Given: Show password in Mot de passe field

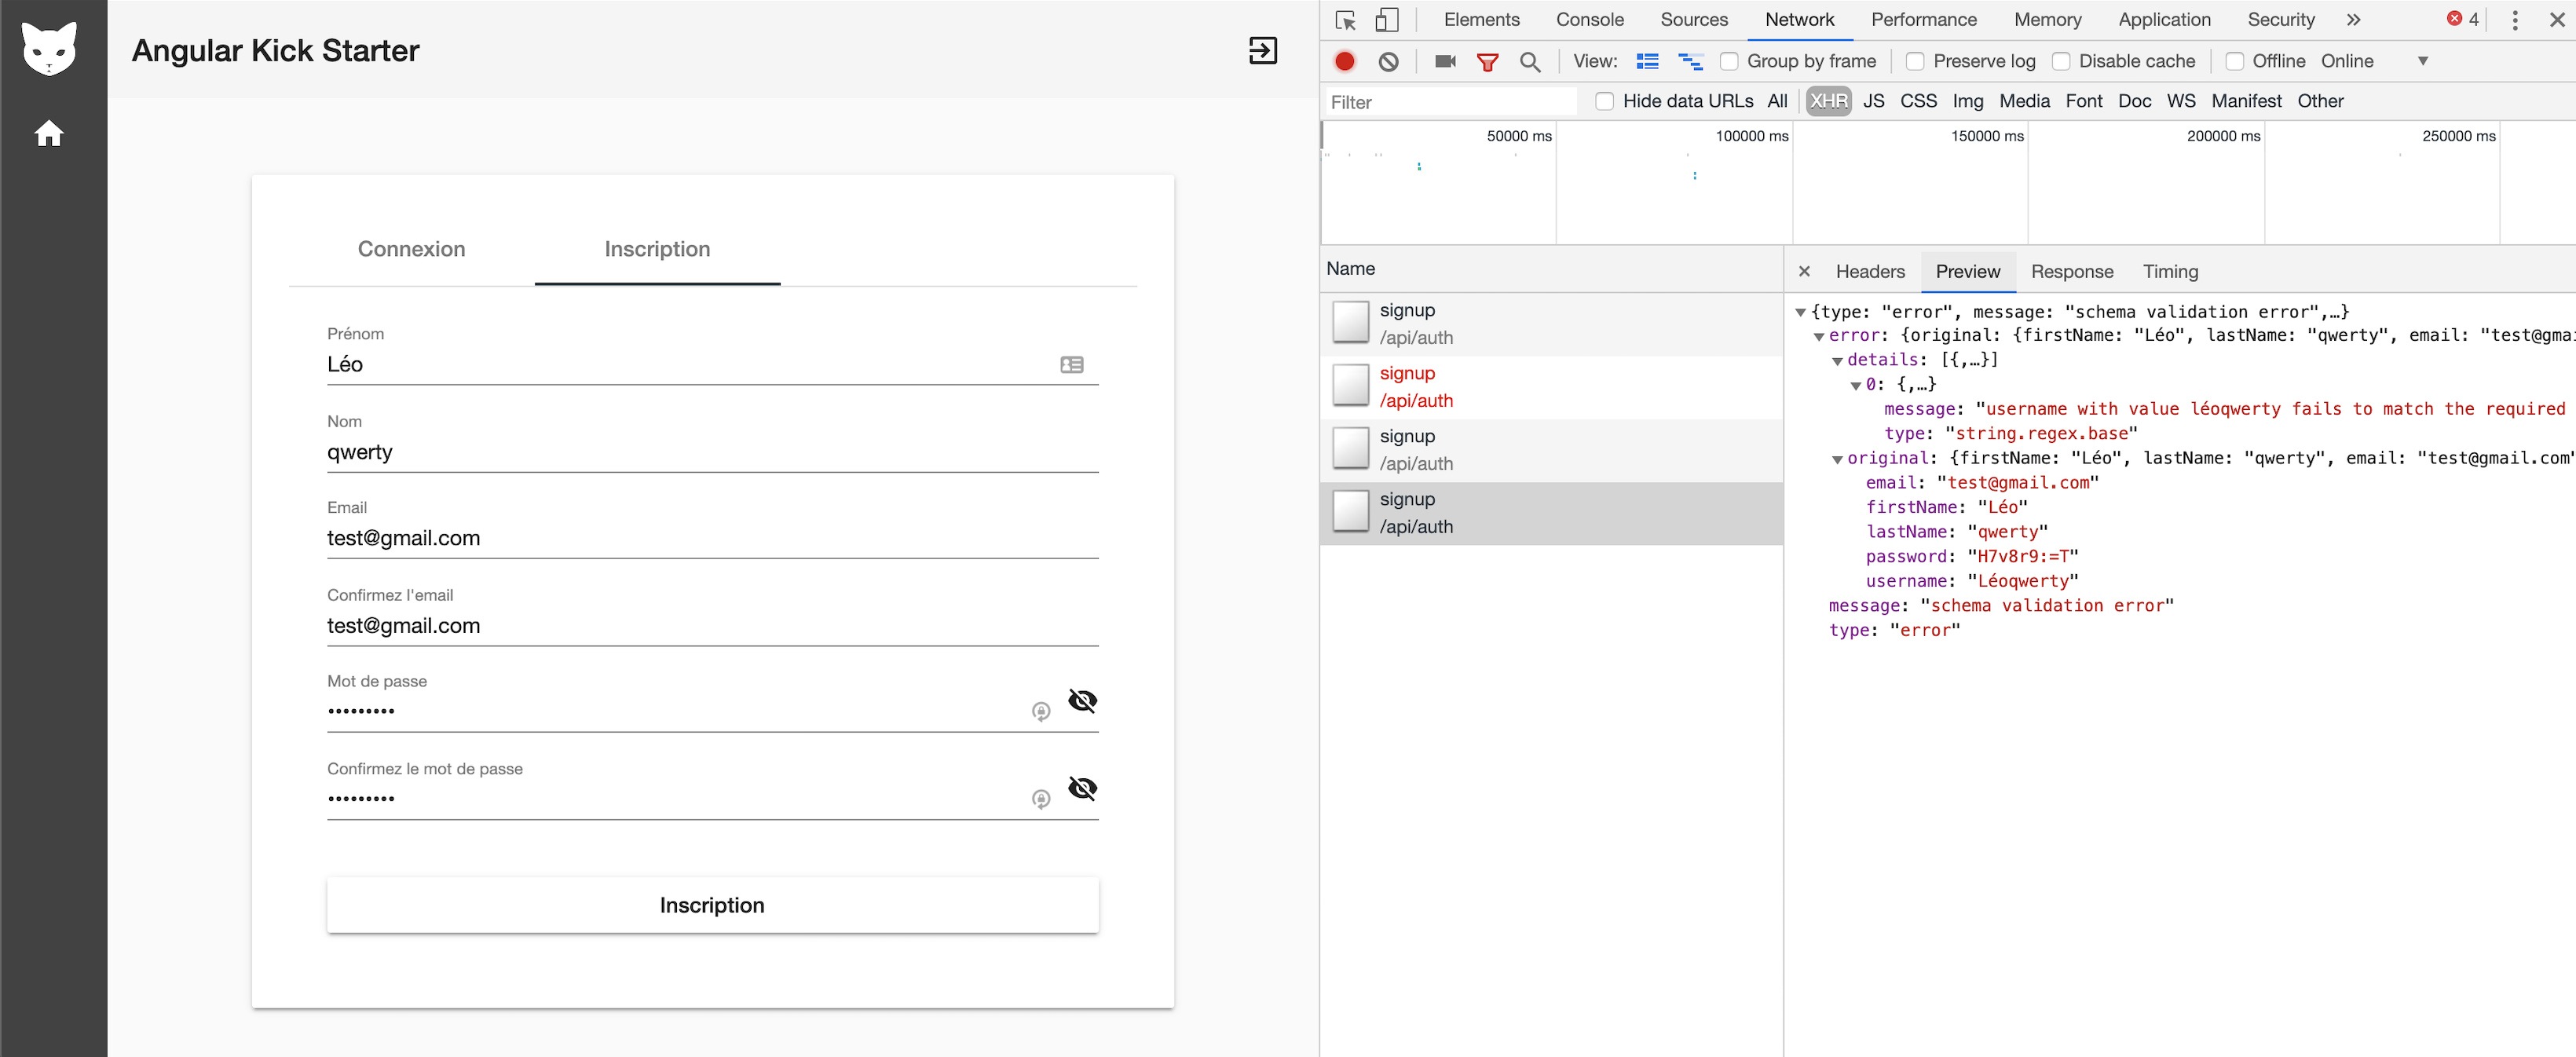Looking at the screenshot, I should coord(1082,700).
